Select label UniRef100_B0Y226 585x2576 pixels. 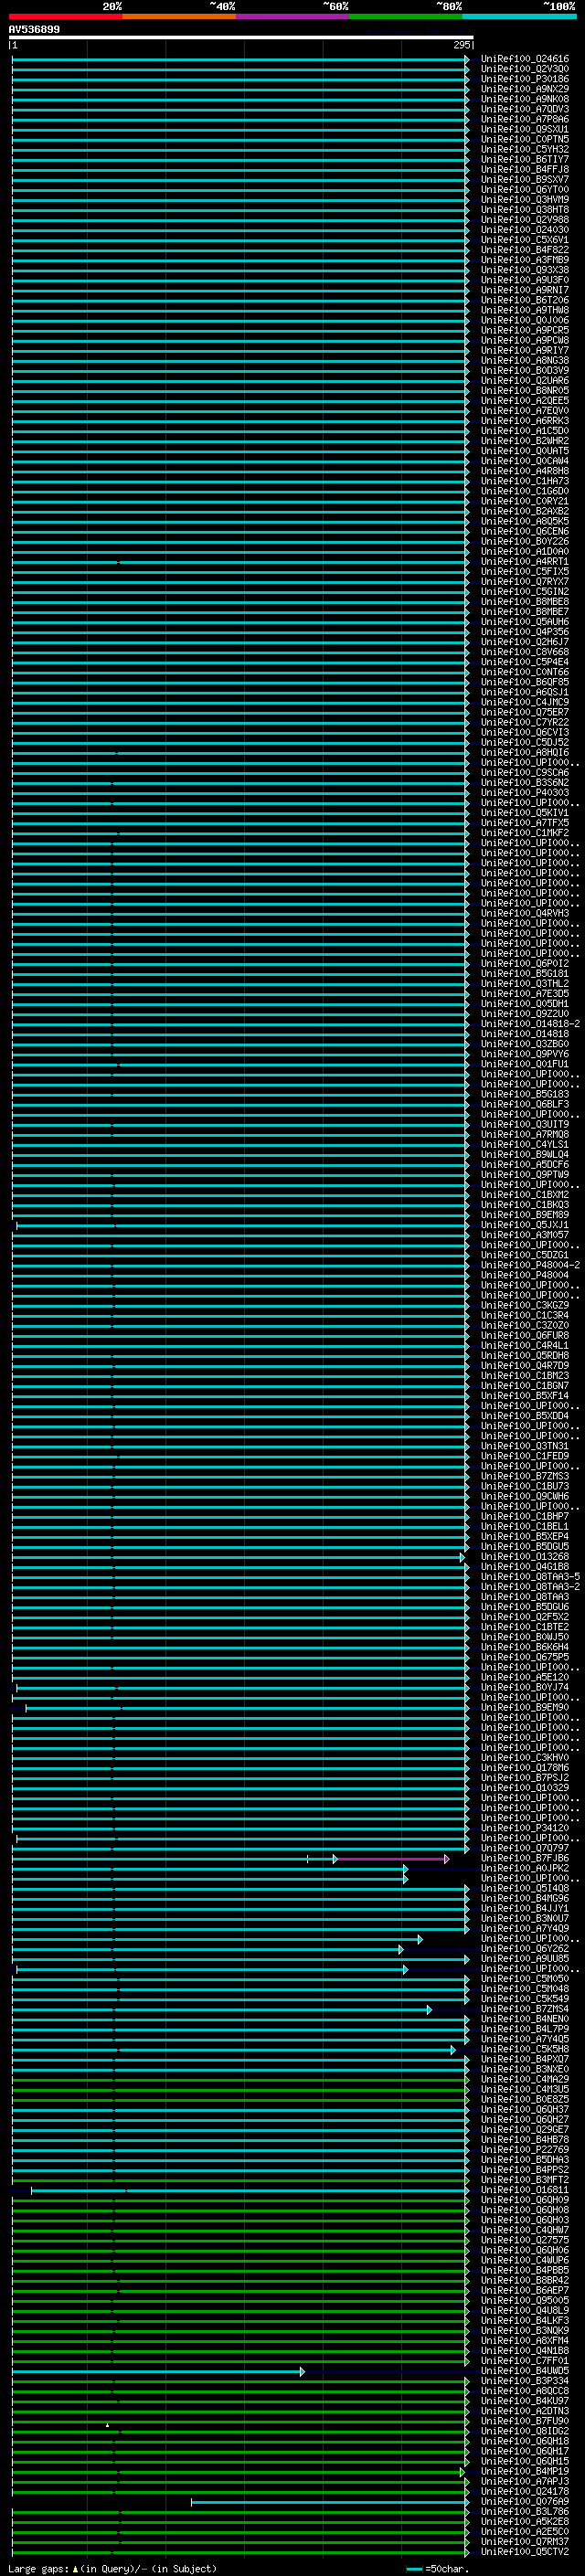[x=525, y=542]
